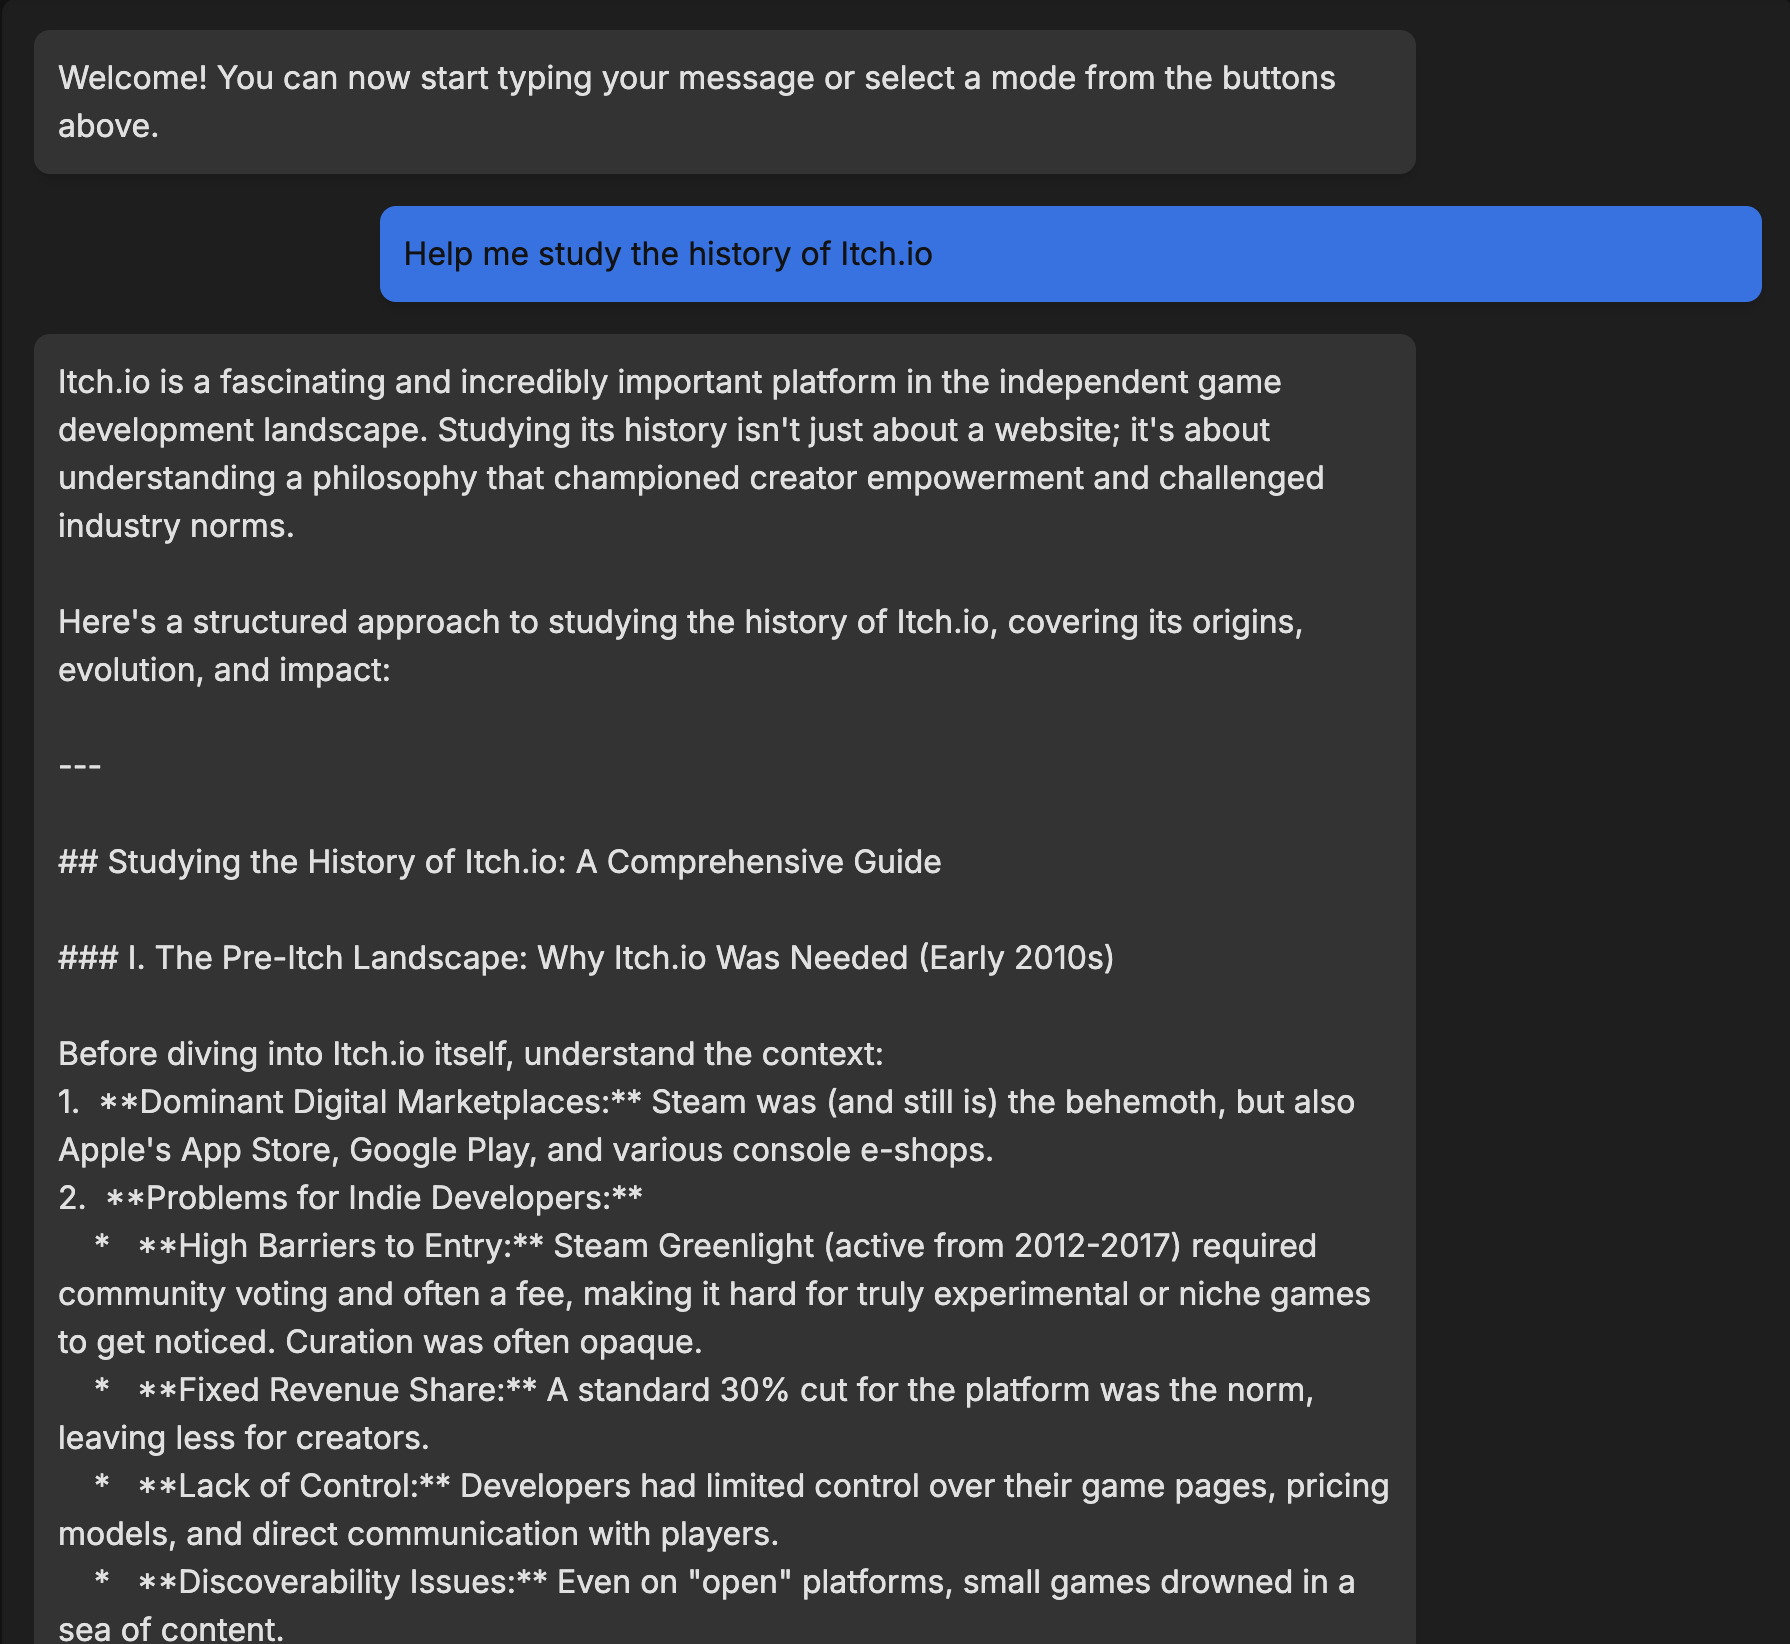Click the text 'Here's a structured approach to studying'
1790x1644 pixels.
[680, 622]
